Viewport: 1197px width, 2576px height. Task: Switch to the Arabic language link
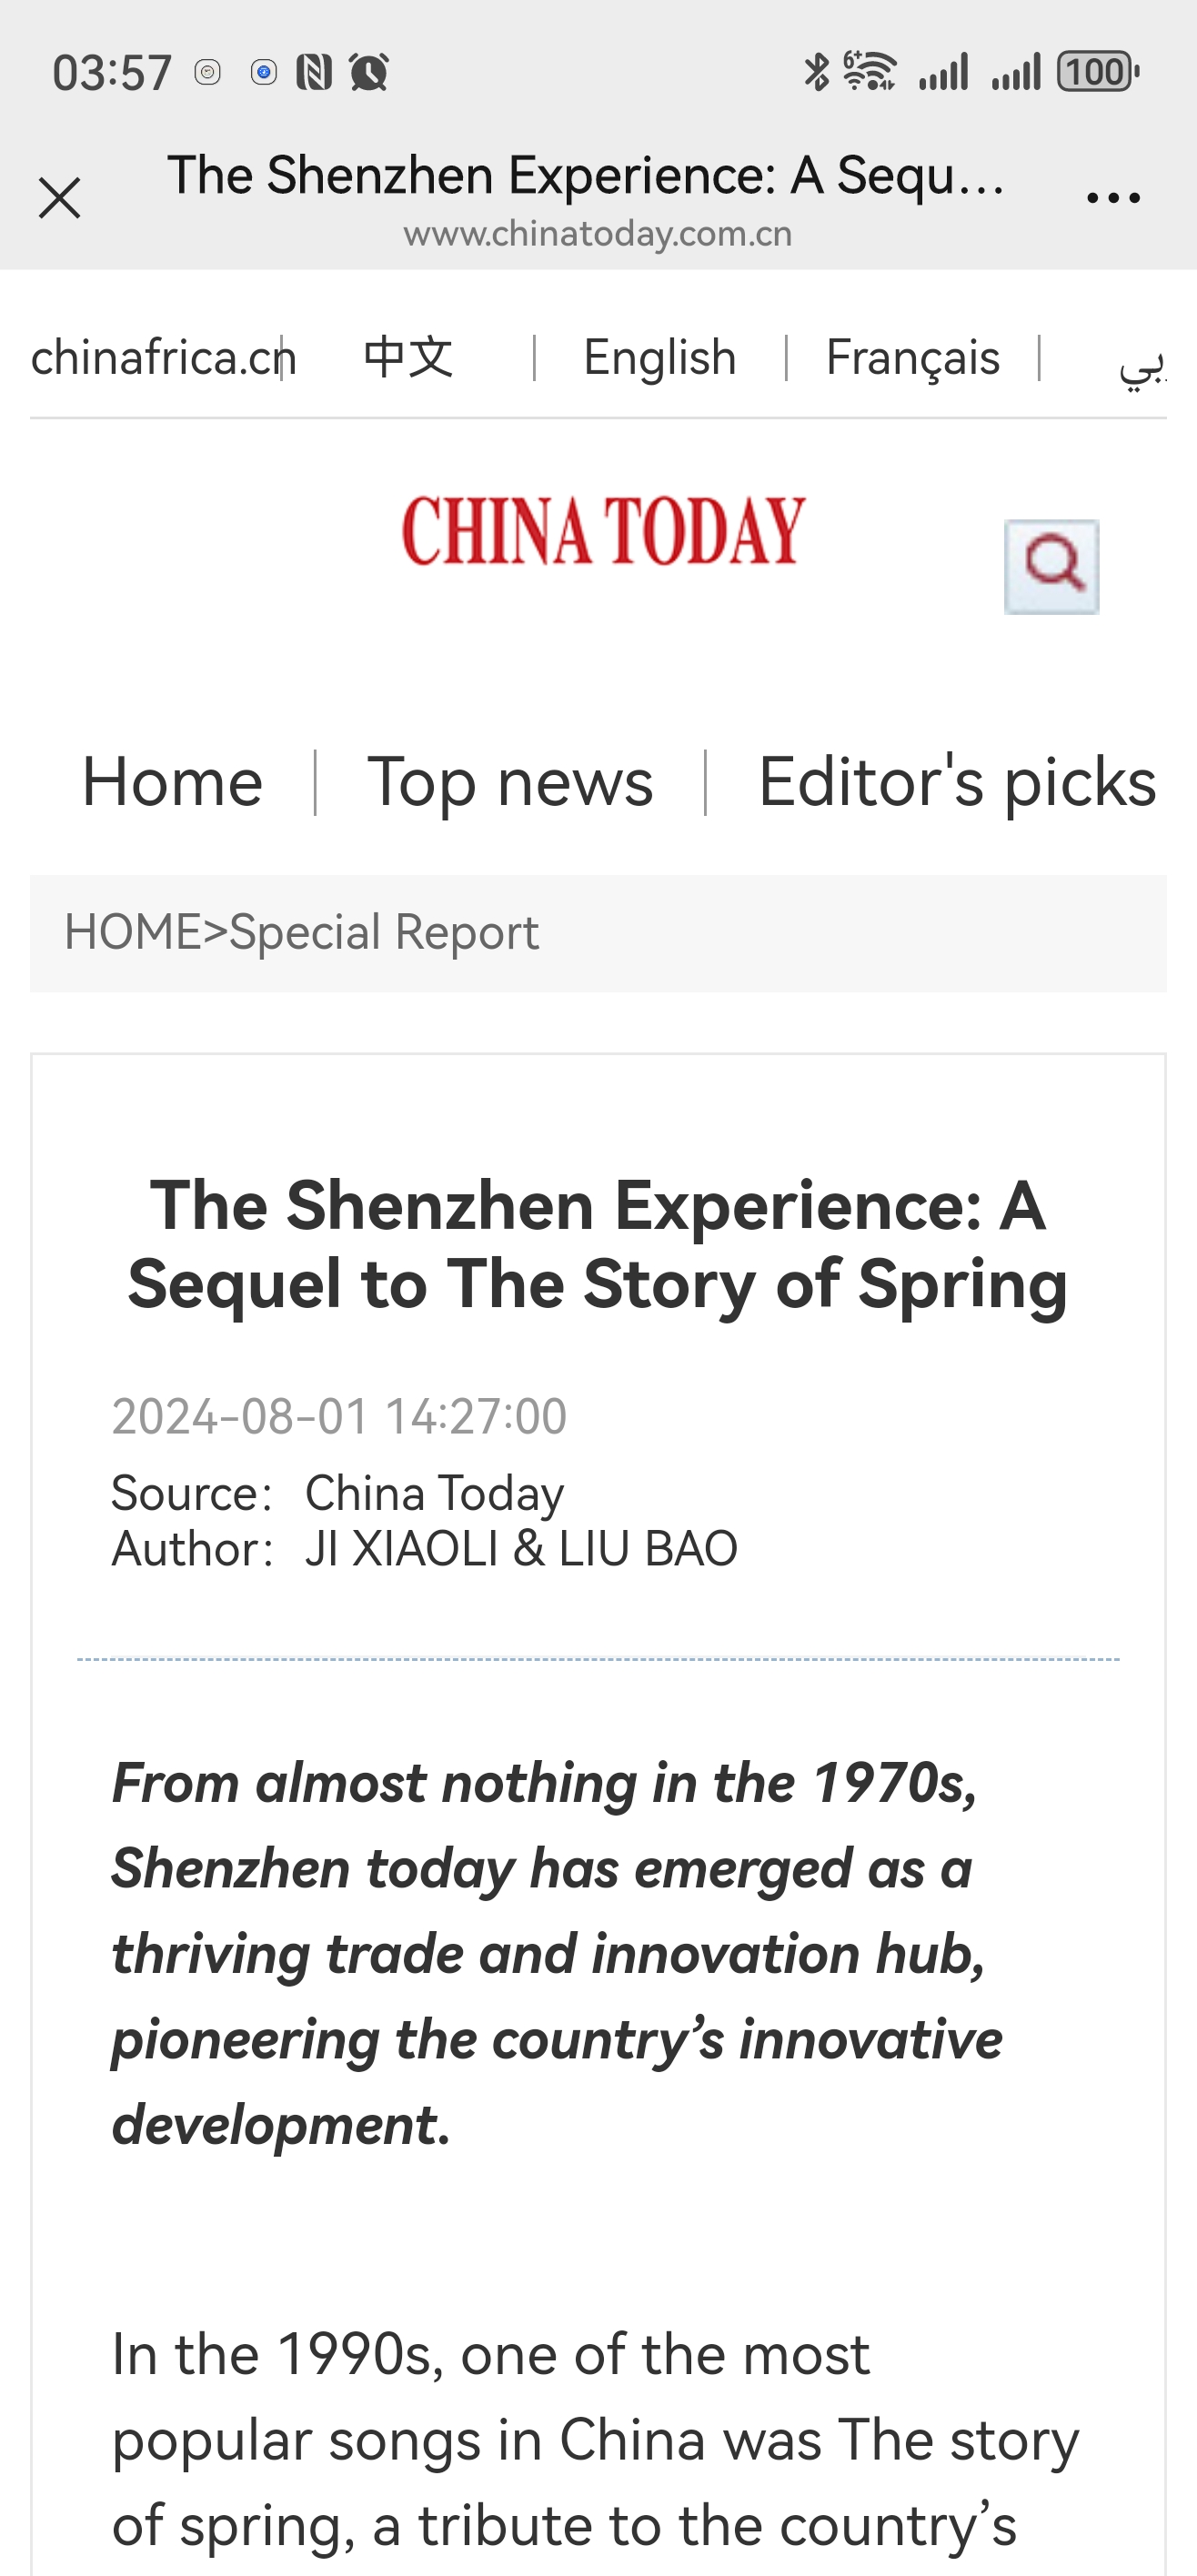click(1142, 362)
